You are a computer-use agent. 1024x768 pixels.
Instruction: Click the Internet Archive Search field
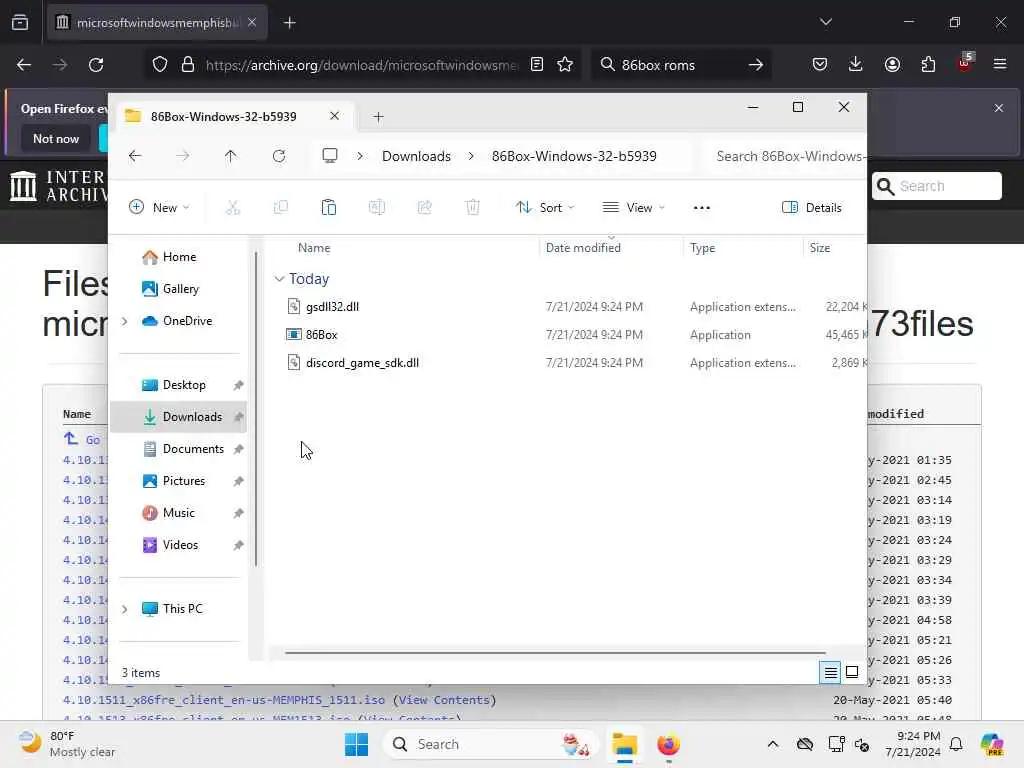936,186
